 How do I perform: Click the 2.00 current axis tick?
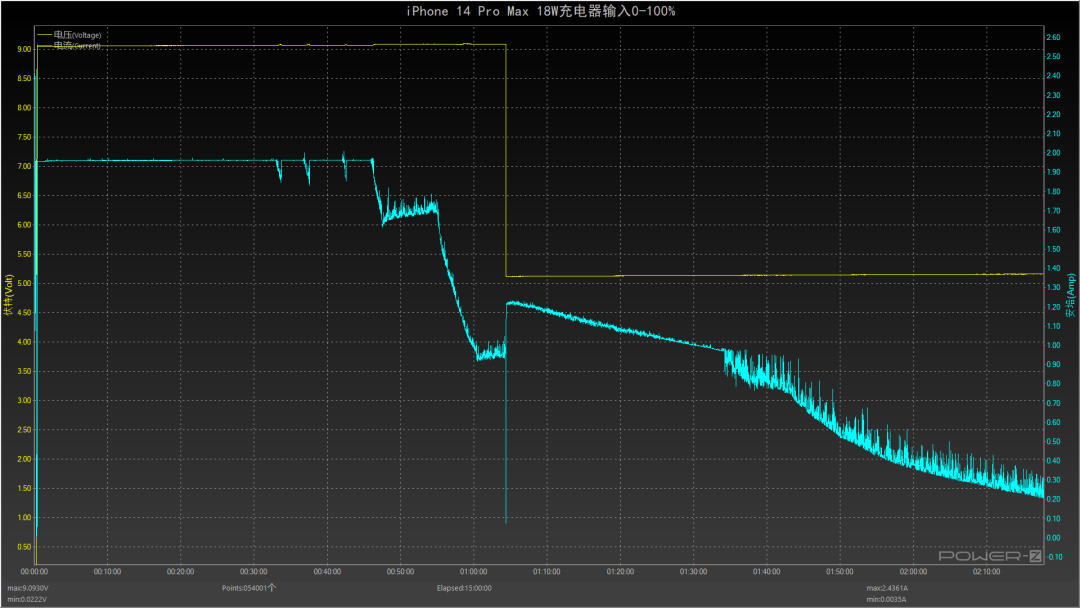(1053, 153)
